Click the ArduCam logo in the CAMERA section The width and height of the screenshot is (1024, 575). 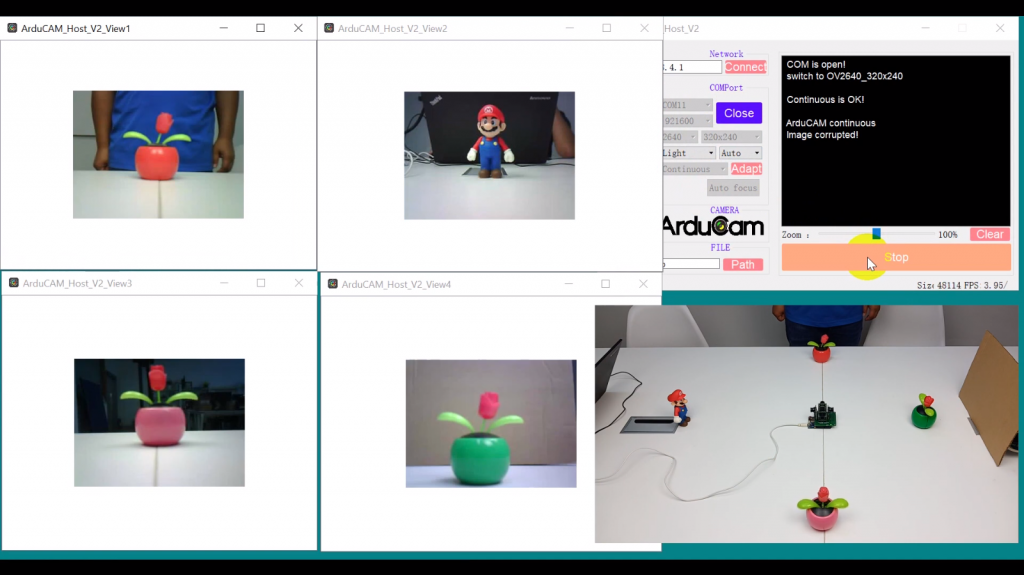tap(713, 226)
